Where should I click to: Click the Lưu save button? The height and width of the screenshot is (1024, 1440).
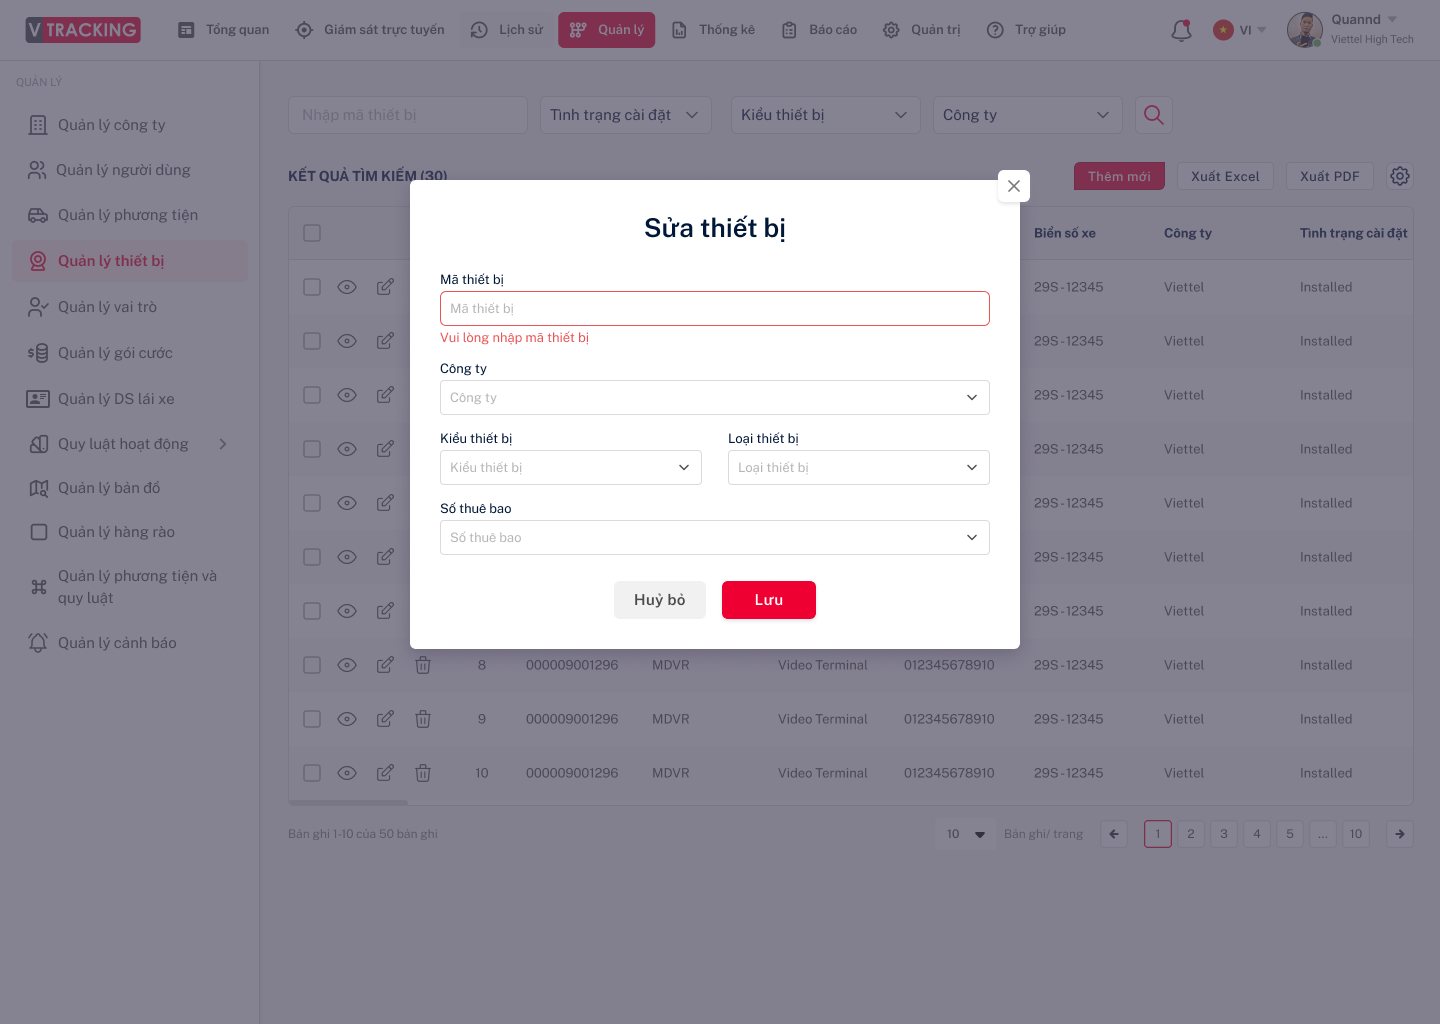click(769, 600)
